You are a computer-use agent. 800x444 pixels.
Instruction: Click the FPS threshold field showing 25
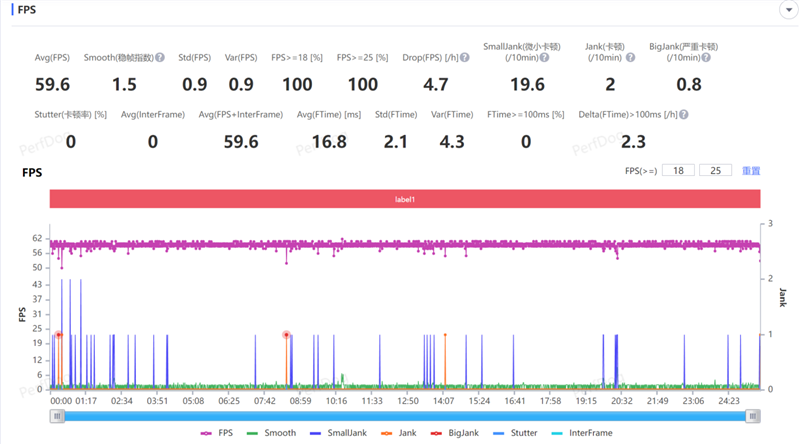[715, 171]
